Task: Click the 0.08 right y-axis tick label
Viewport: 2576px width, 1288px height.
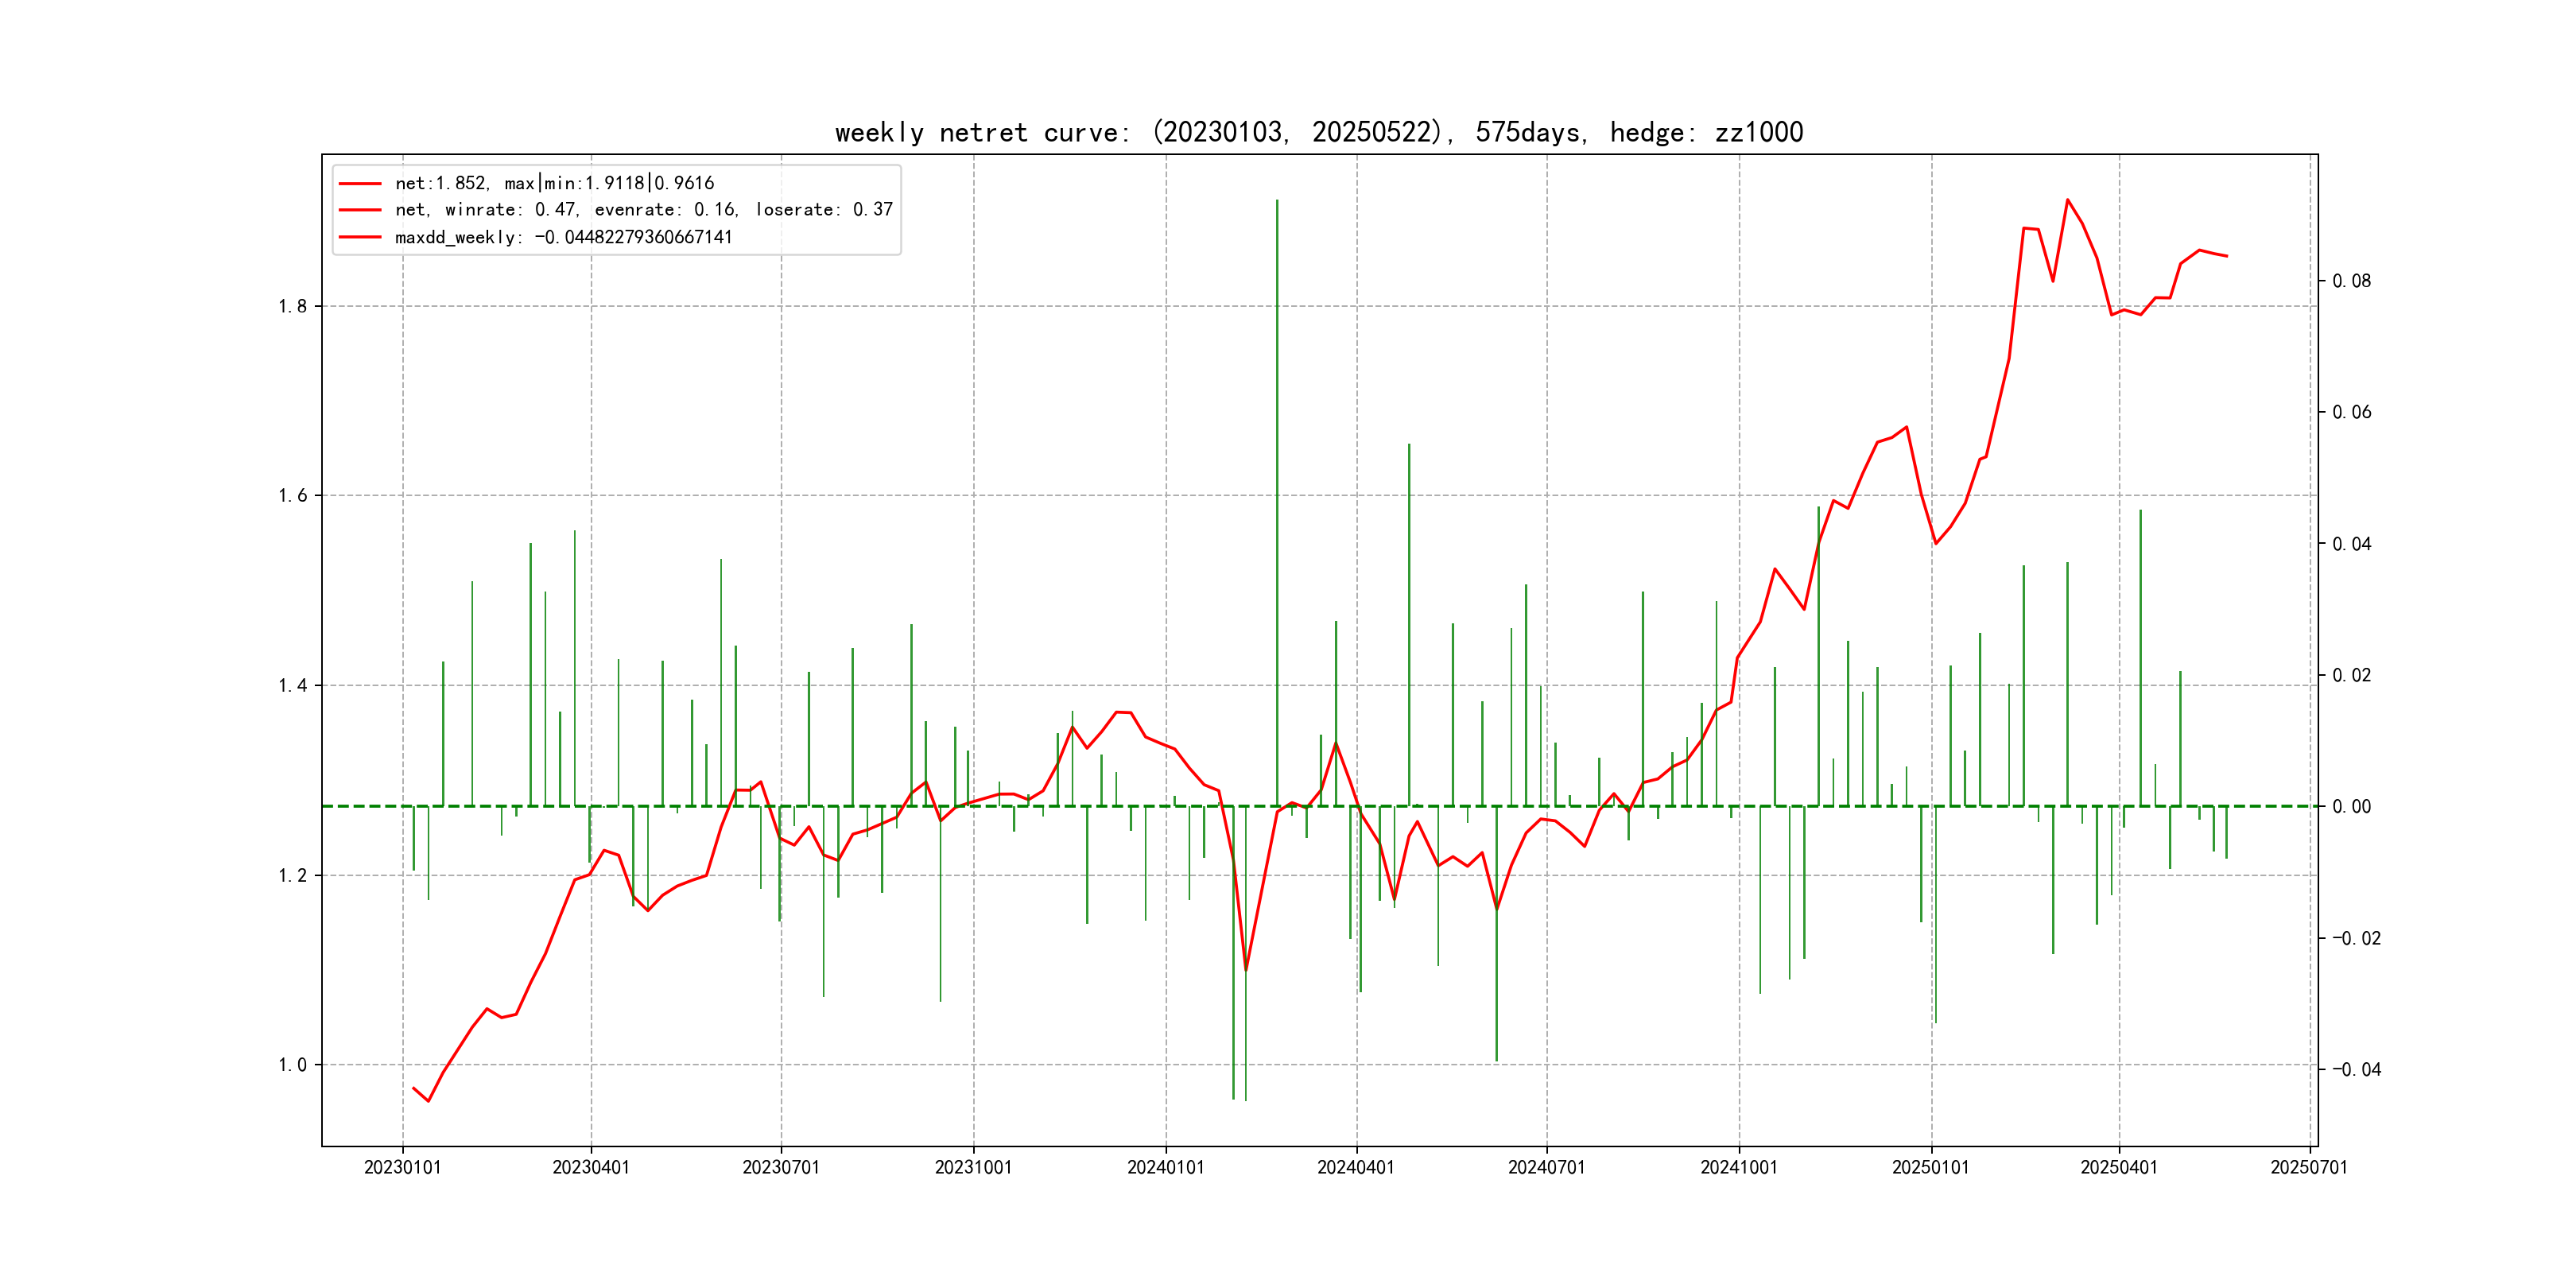Action: (2351, 281)
